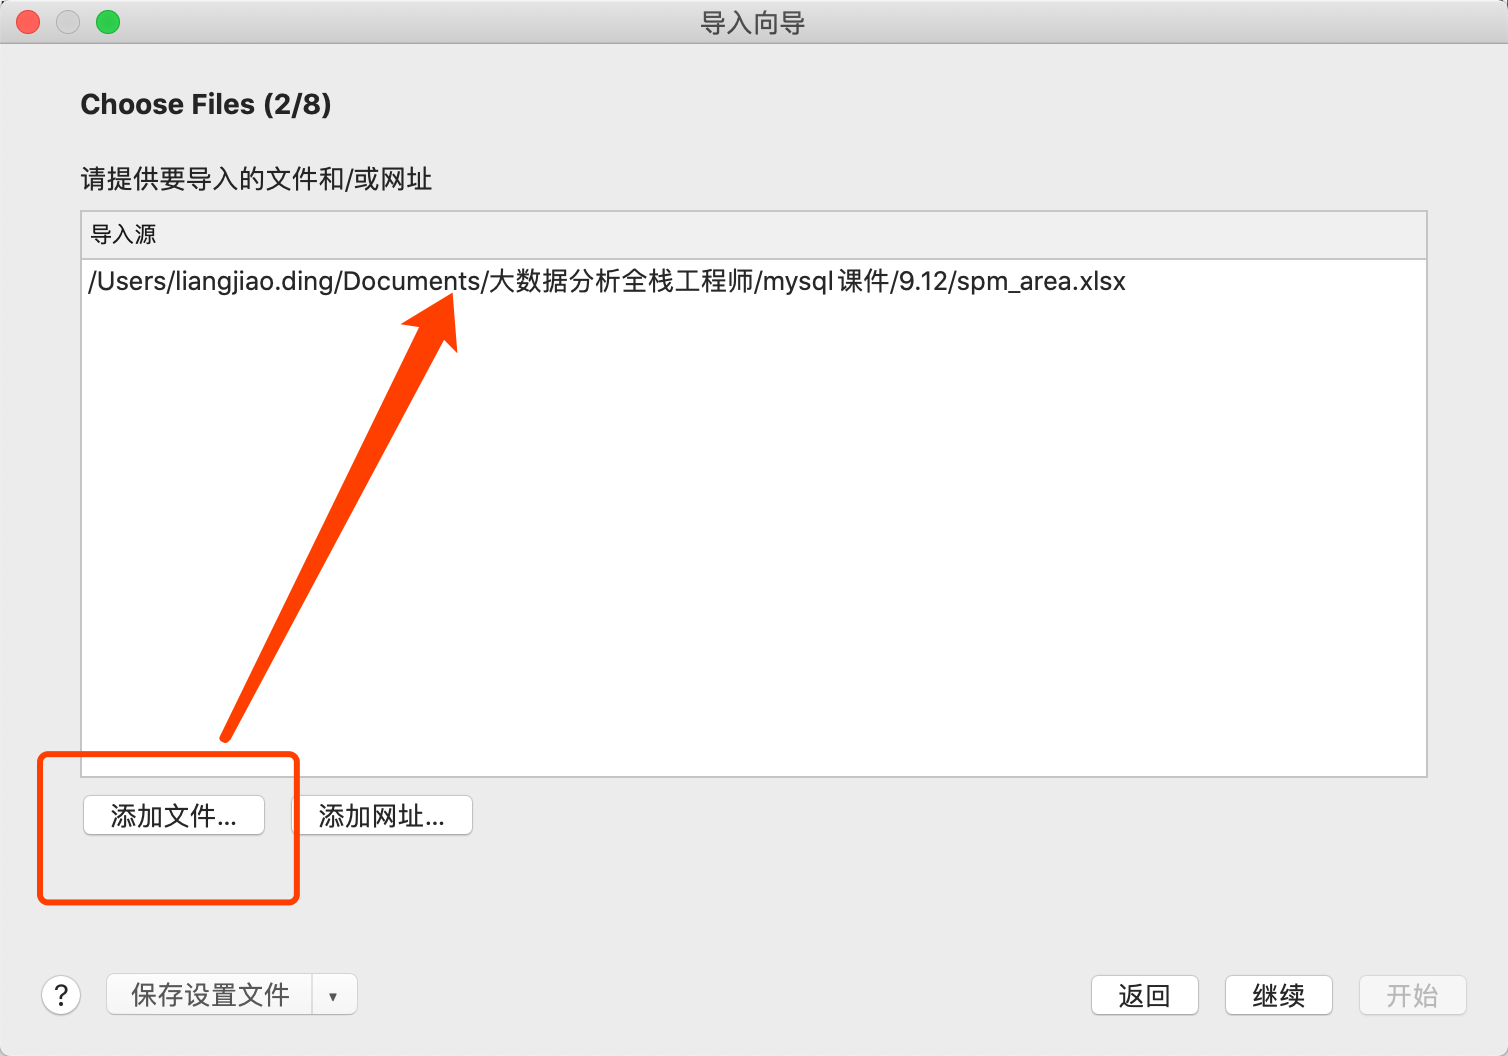Click the 继续 button
The width and height of the screenshot is (1508, 1056).
click(x=1279, y=995)
